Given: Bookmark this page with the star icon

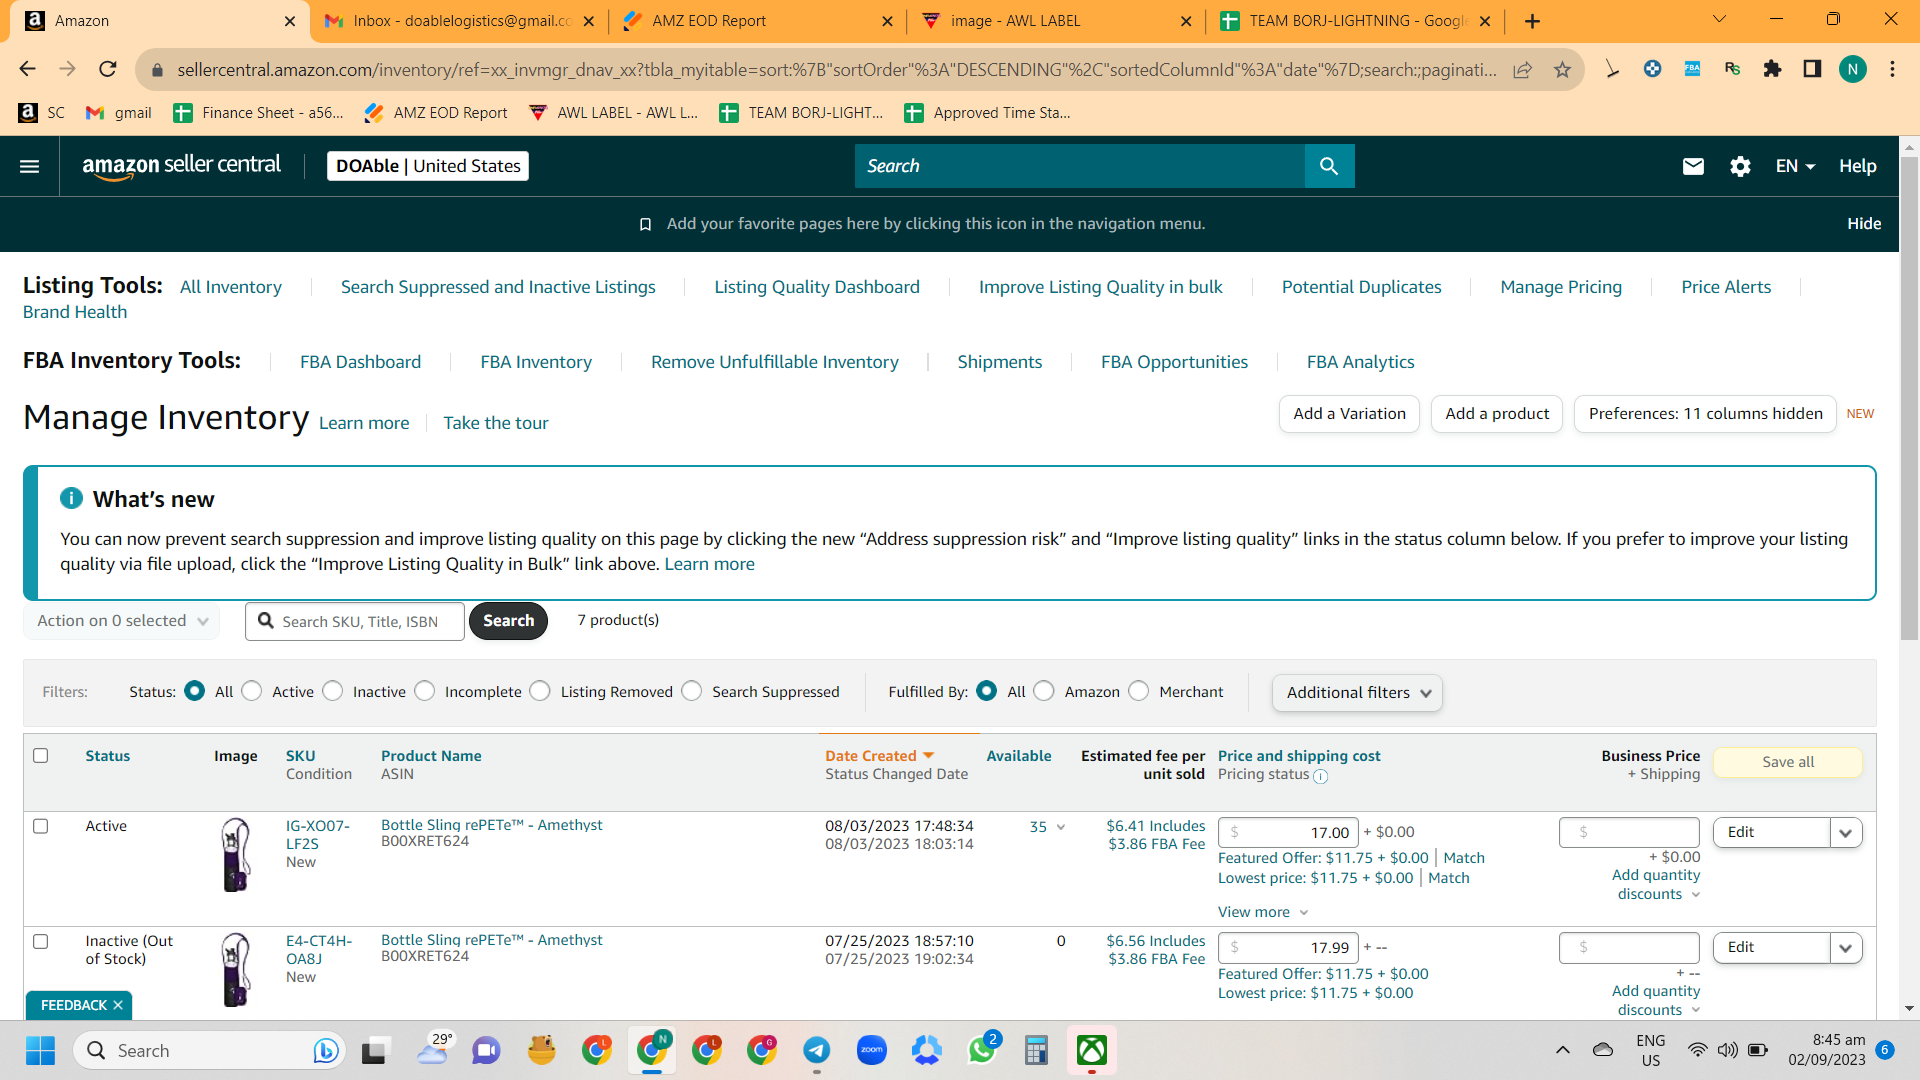Looking at the screenshot, I should (1562, 69).
